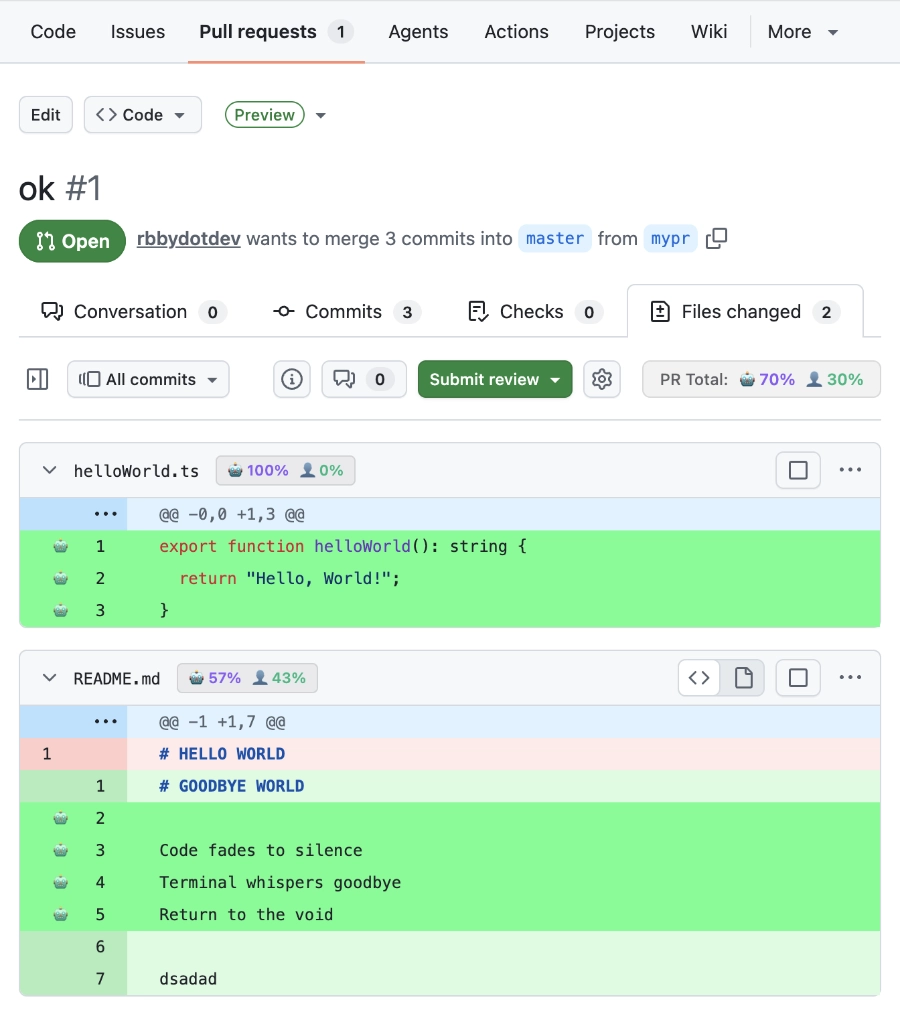Viewport: 900px width, 1018px height.
Task: Open the Code dropdown button
Action: [142, 115]
